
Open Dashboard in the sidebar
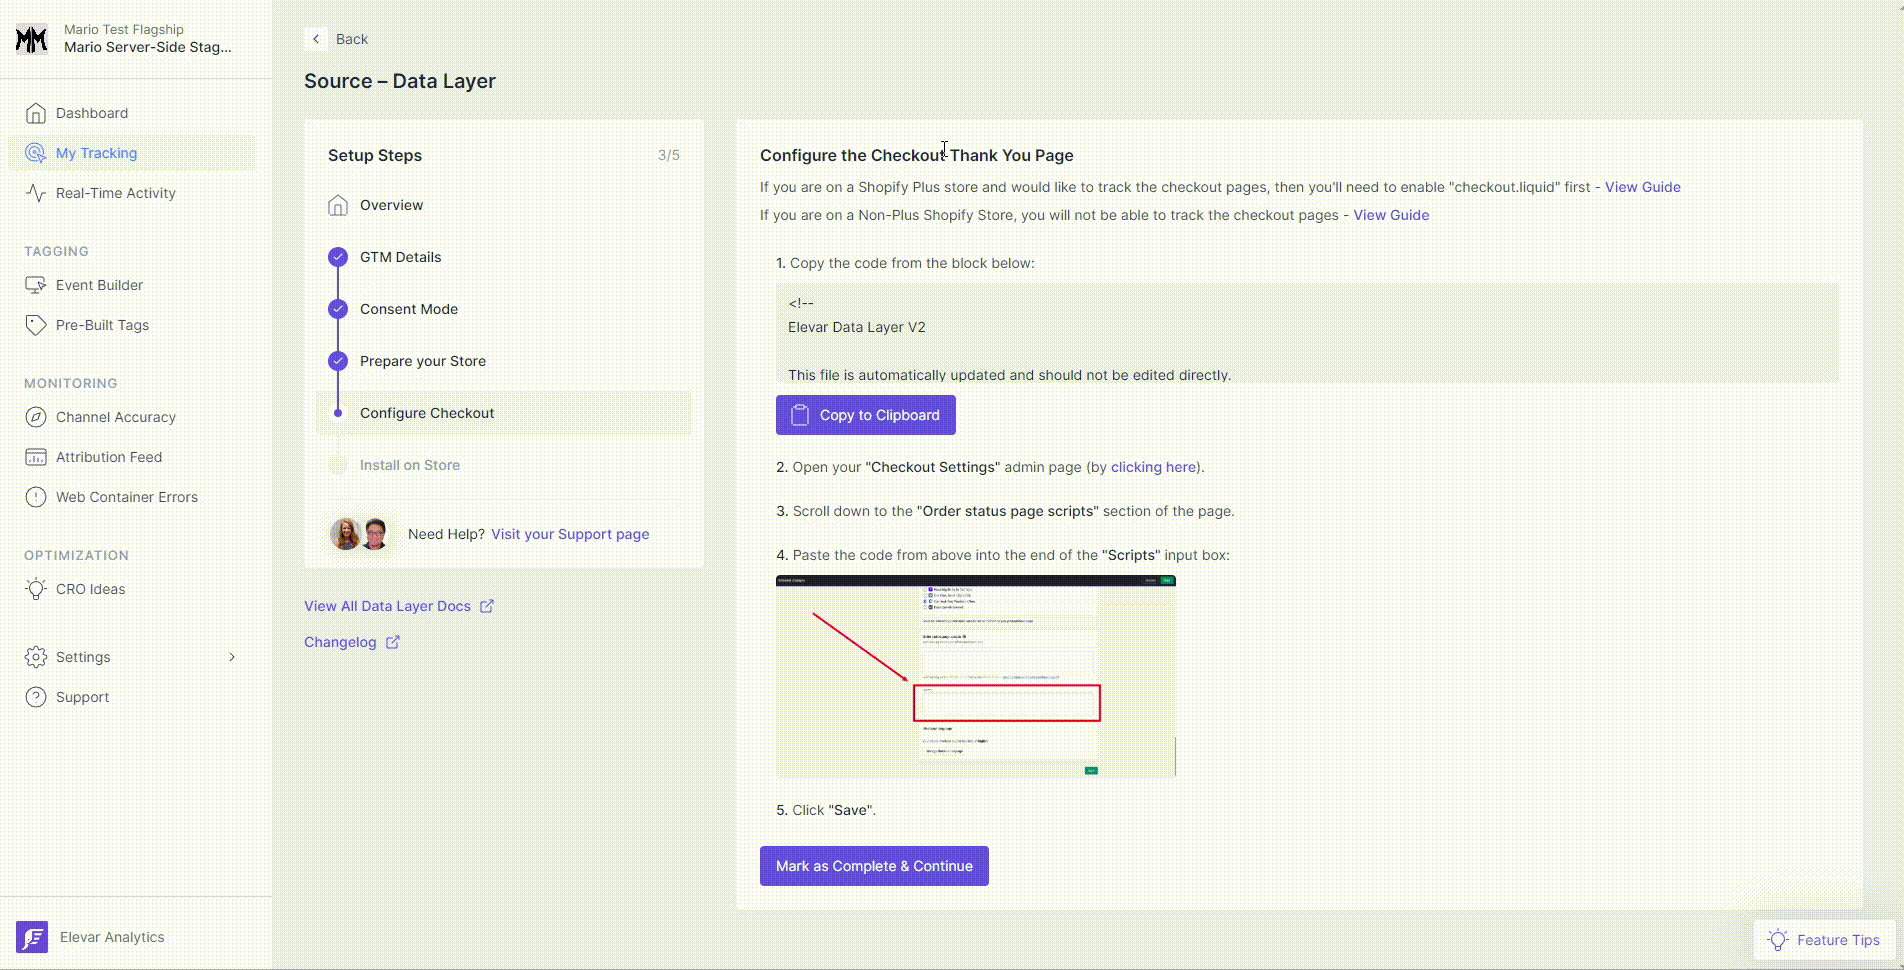132,113
